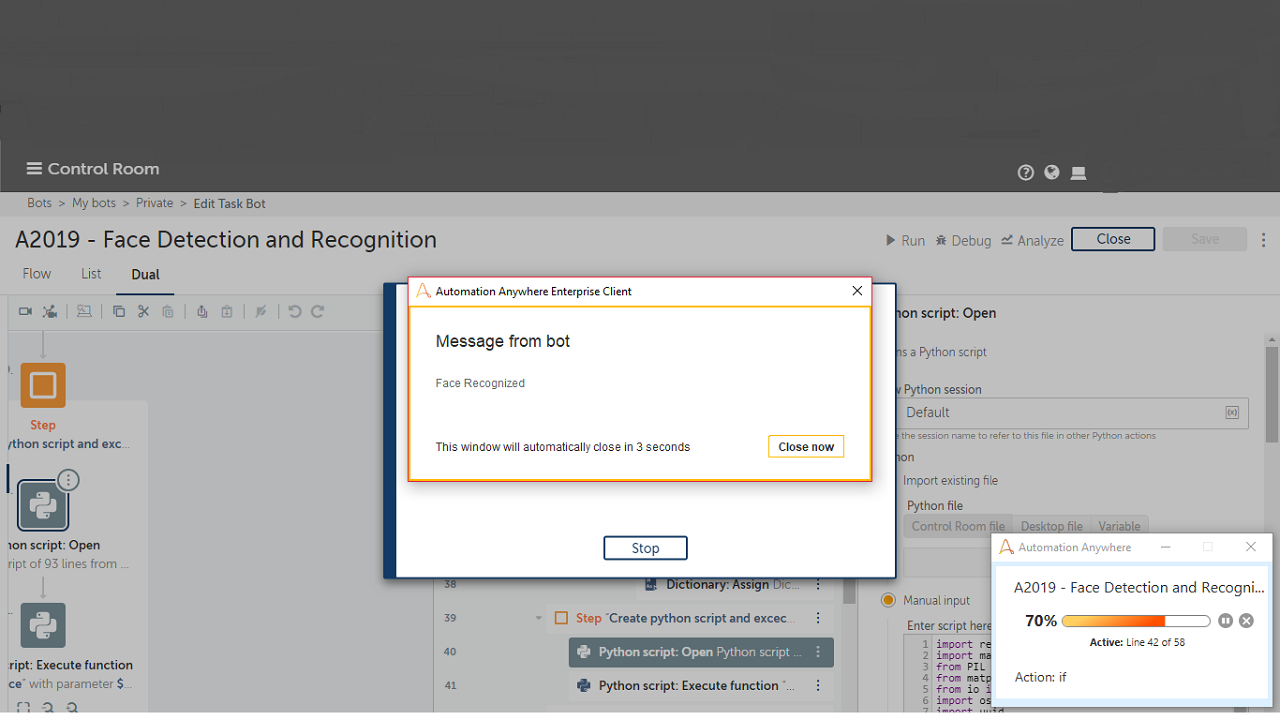Click the Run button
The image size is (1280, 720).
[905, 240]
